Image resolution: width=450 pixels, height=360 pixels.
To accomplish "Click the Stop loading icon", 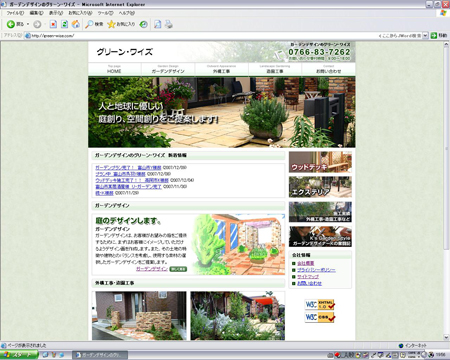I will 53,24.
